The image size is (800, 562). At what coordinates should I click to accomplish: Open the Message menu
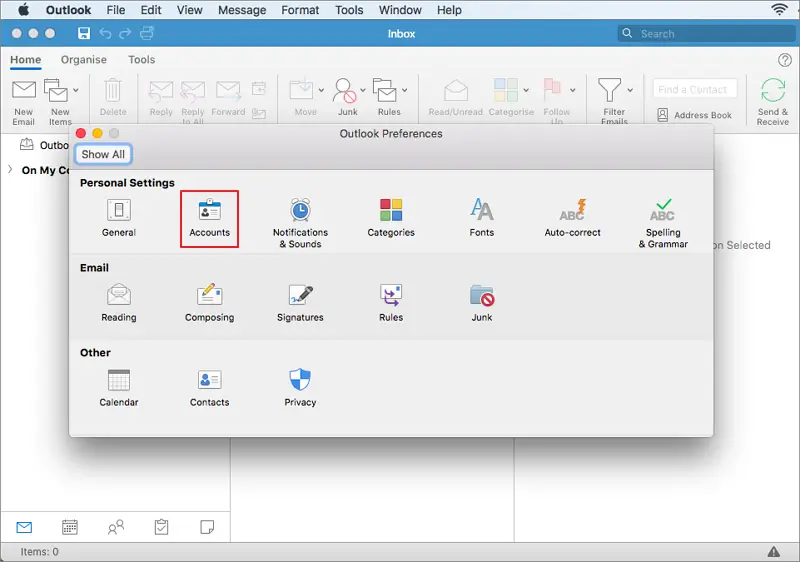[242, 10]
